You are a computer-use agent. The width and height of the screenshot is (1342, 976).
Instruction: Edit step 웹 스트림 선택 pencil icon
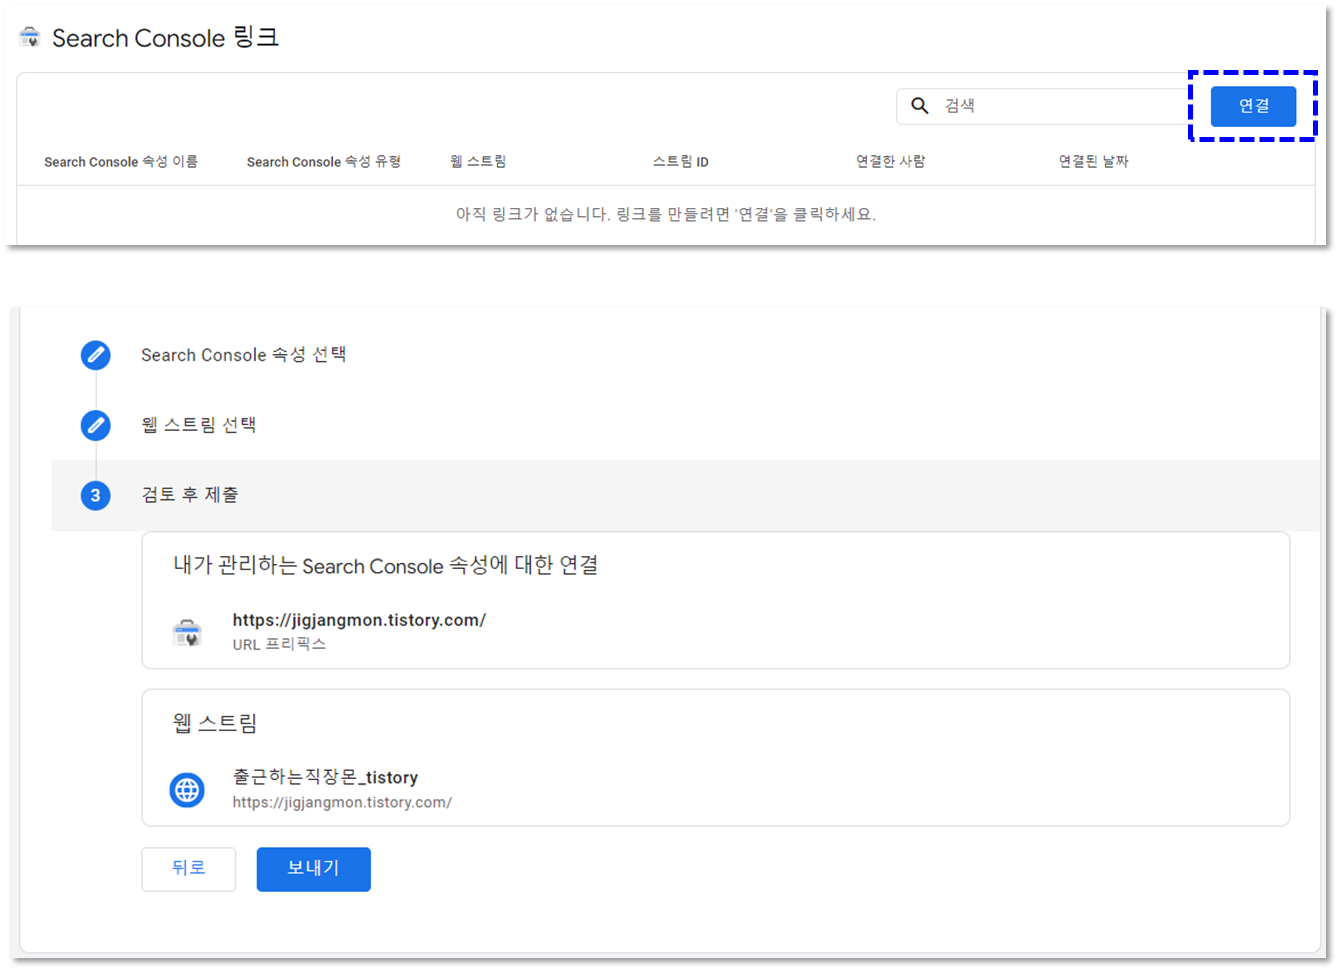pos(96,425)
